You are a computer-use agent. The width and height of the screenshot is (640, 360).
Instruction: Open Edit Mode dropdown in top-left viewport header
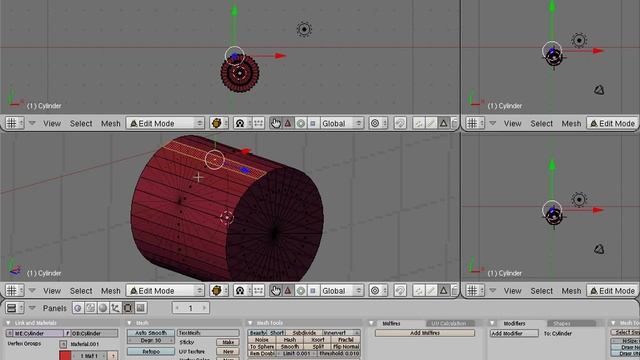(x=165, y=123)
